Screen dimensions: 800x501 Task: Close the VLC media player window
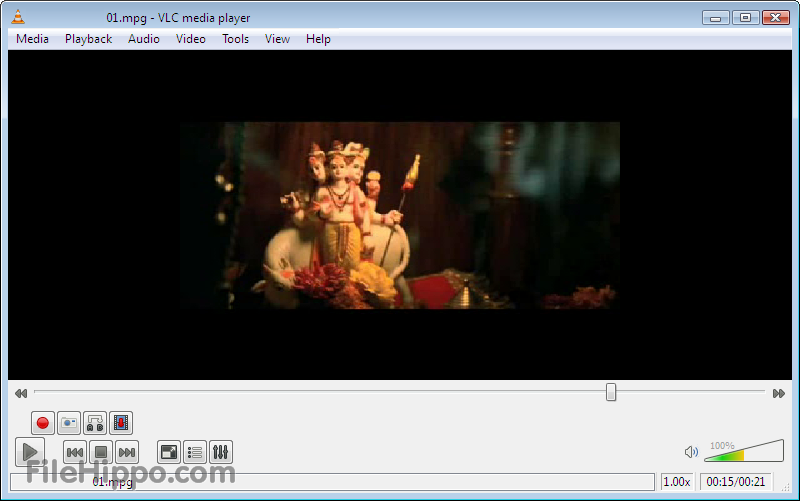coord(776,18)
